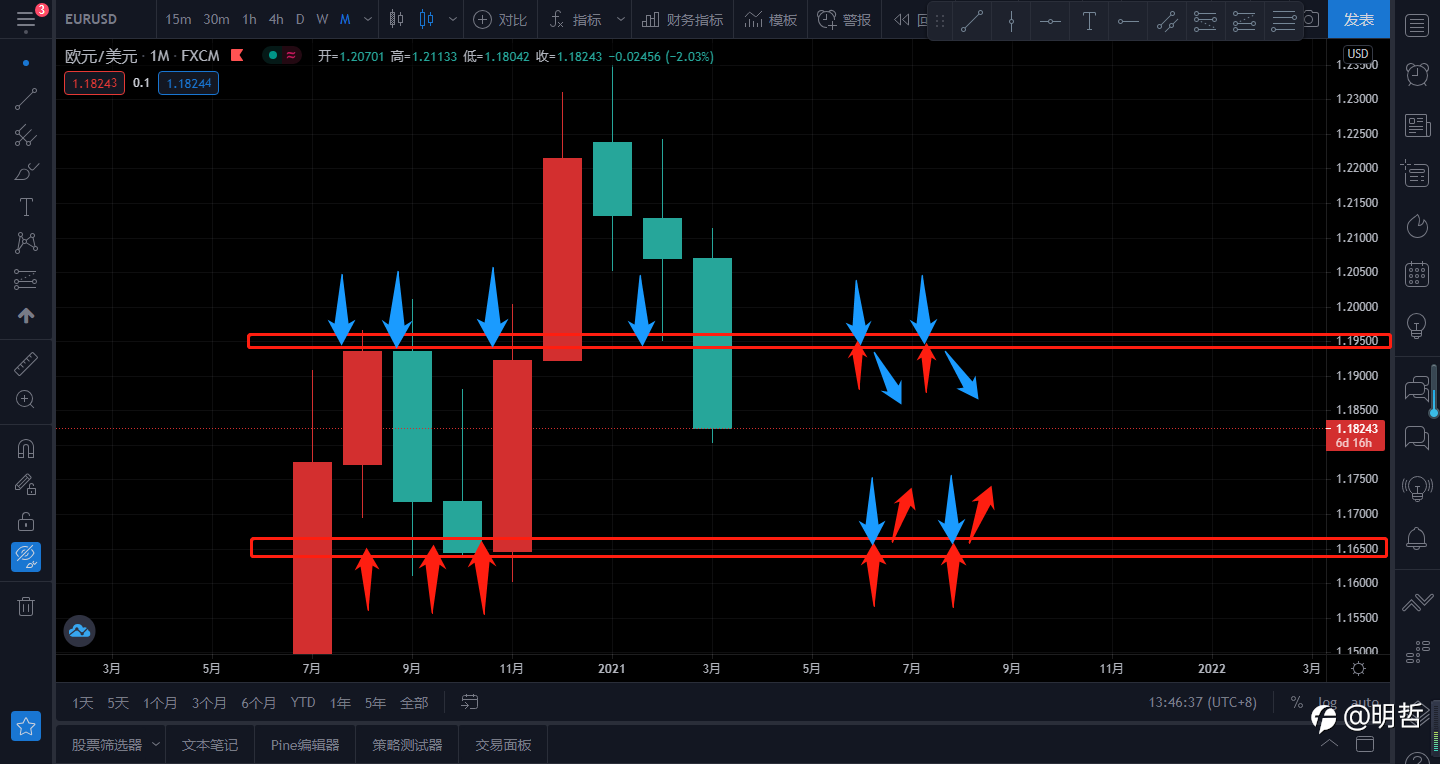Activate the zoom in tool
The image size is (1440, 764).
26,399
